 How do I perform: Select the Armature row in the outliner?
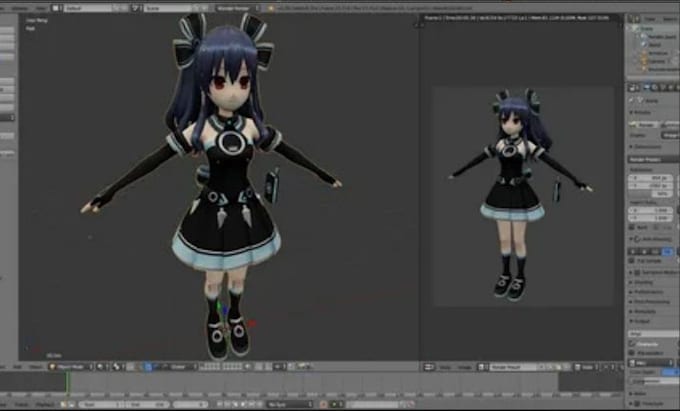pyautogui.click(x=657, y=53)
